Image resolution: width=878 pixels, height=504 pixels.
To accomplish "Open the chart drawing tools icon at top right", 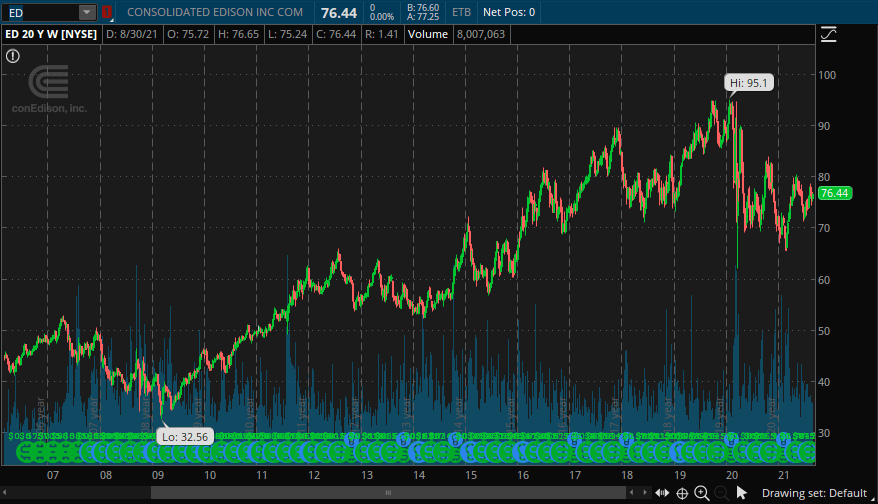I will click(829, 35).
